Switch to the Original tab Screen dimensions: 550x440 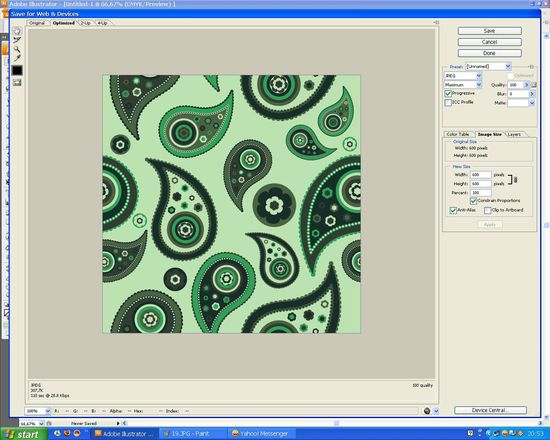coord(37,23)
